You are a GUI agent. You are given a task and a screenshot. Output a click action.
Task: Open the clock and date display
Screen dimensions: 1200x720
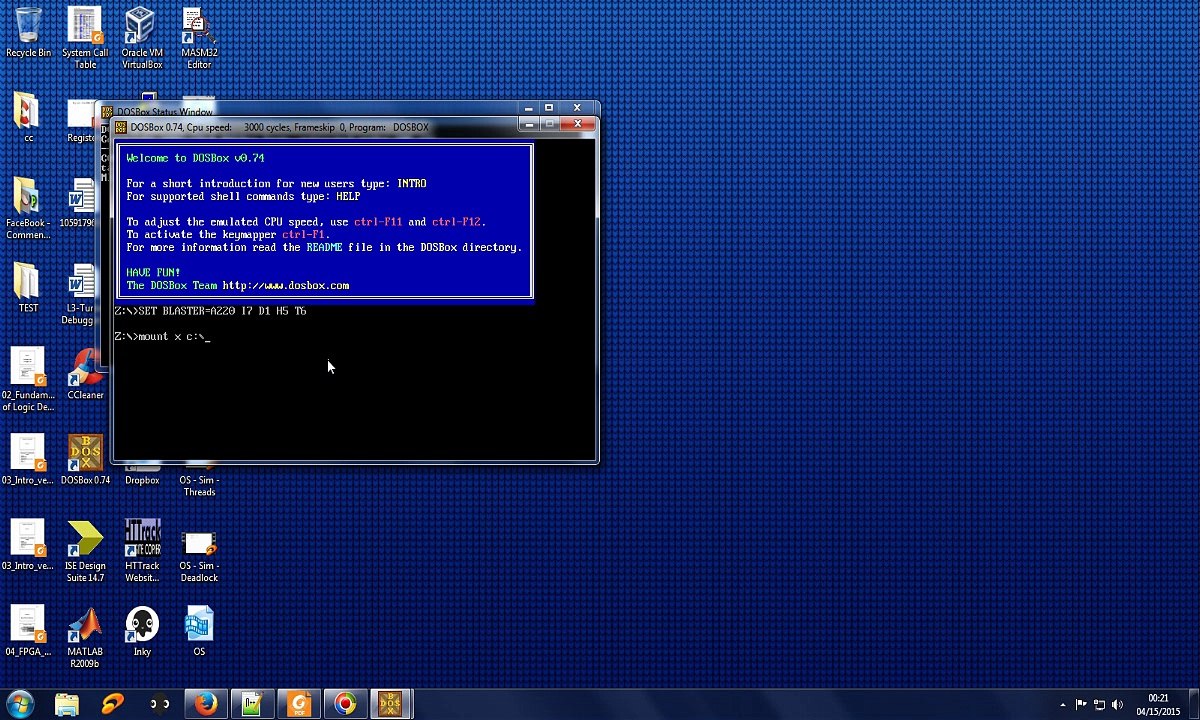pos(1158,705)
